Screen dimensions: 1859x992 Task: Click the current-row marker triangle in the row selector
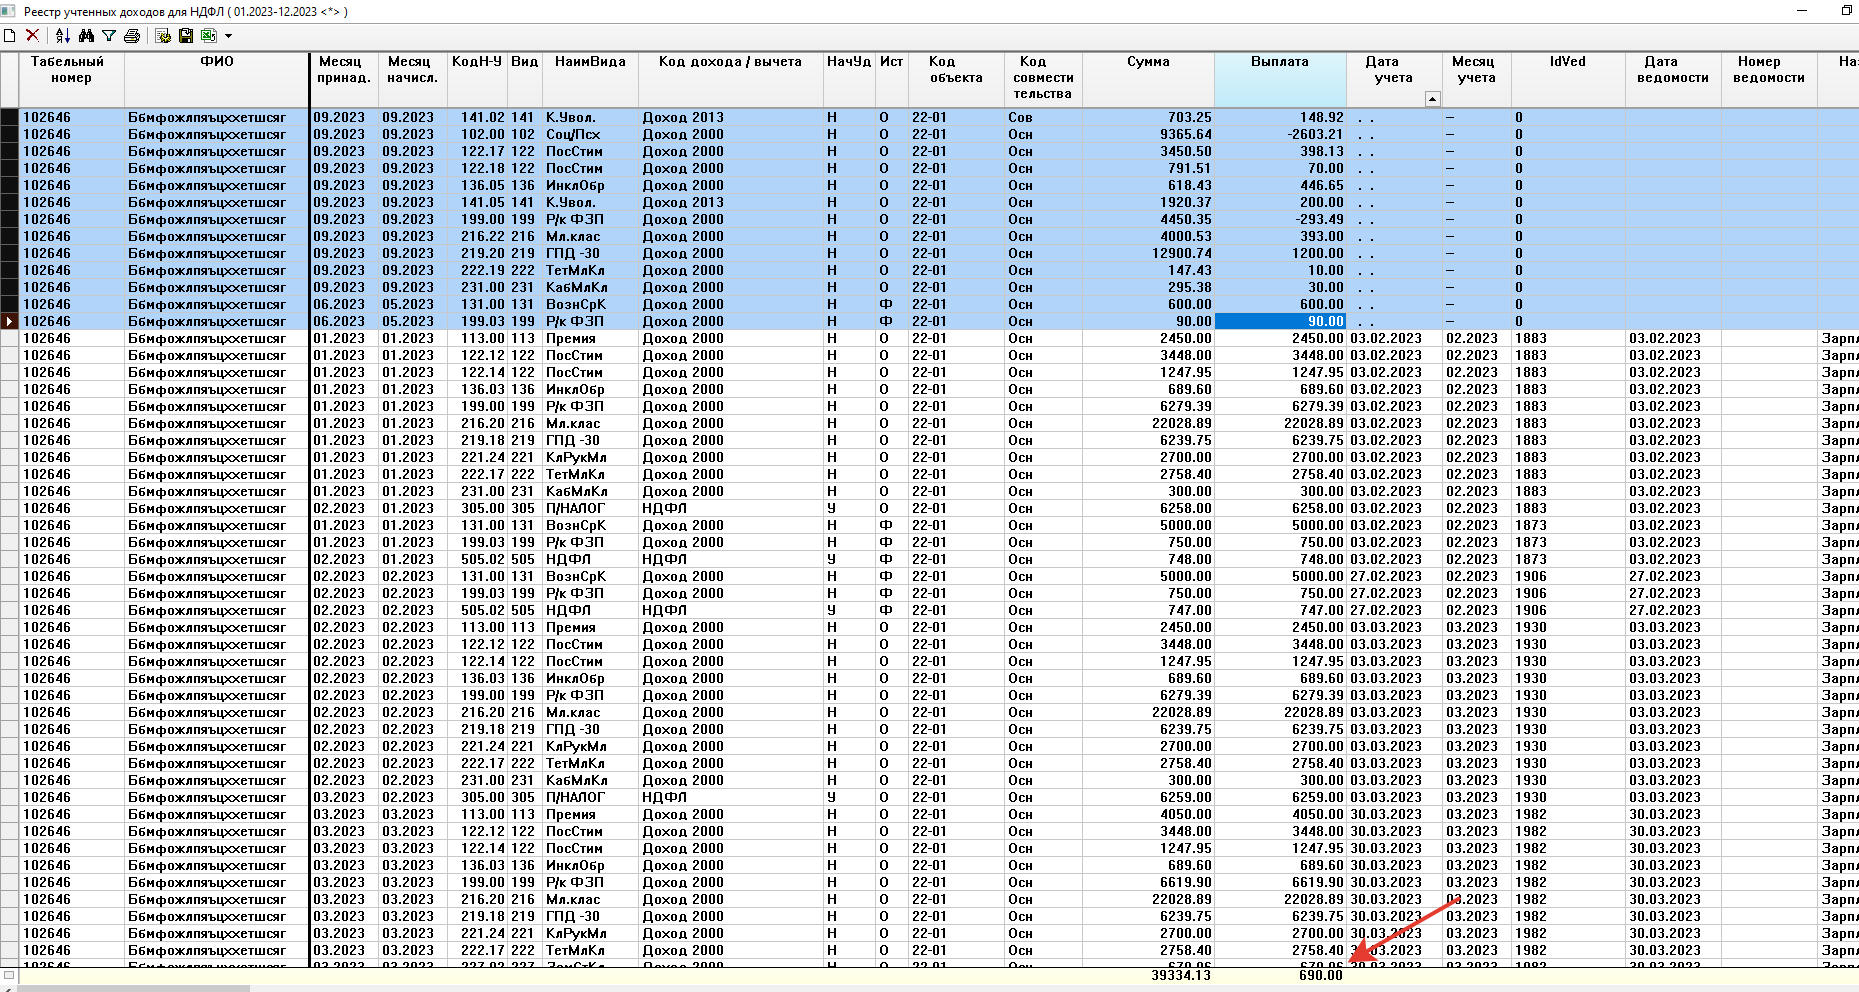[9, 321]
